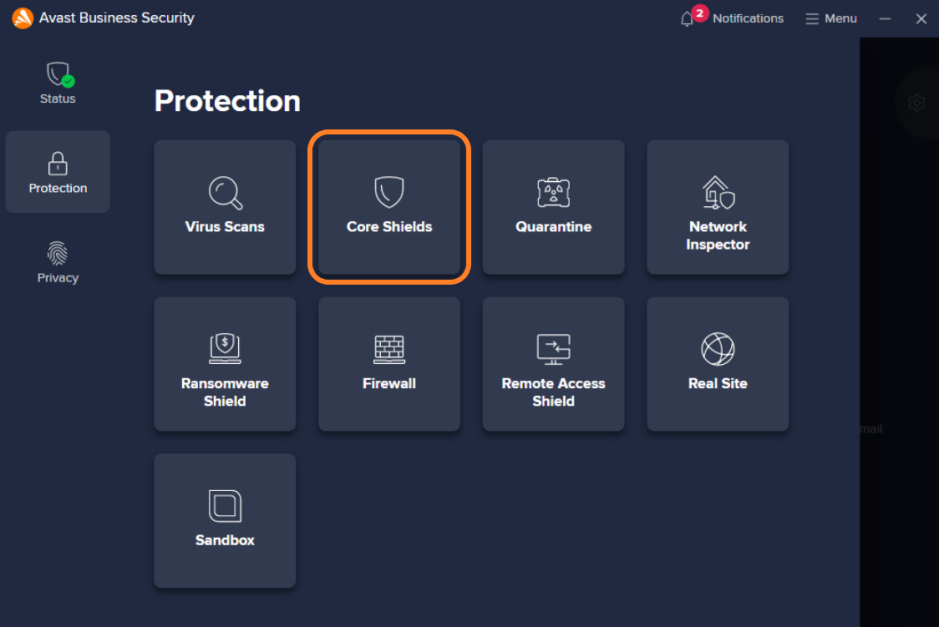
Task: Open Notifications with the bell icon
Action: [732, 18]
